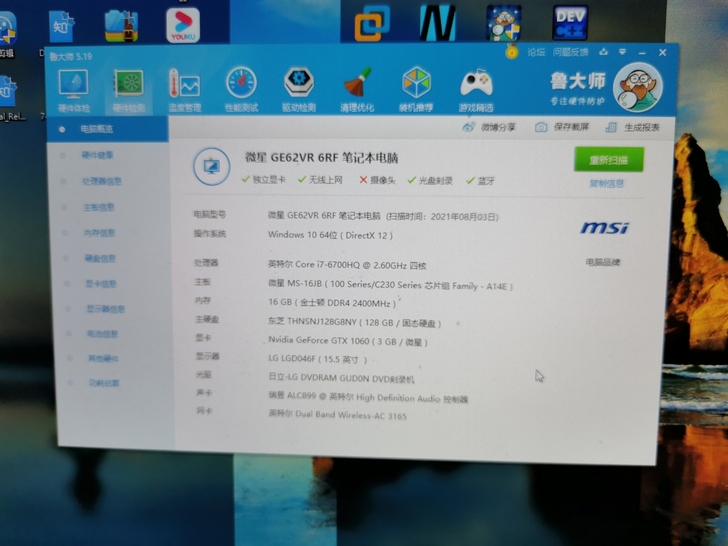728x546 pixels.
Task: Share via 微博分享
Action: (489, 127)
